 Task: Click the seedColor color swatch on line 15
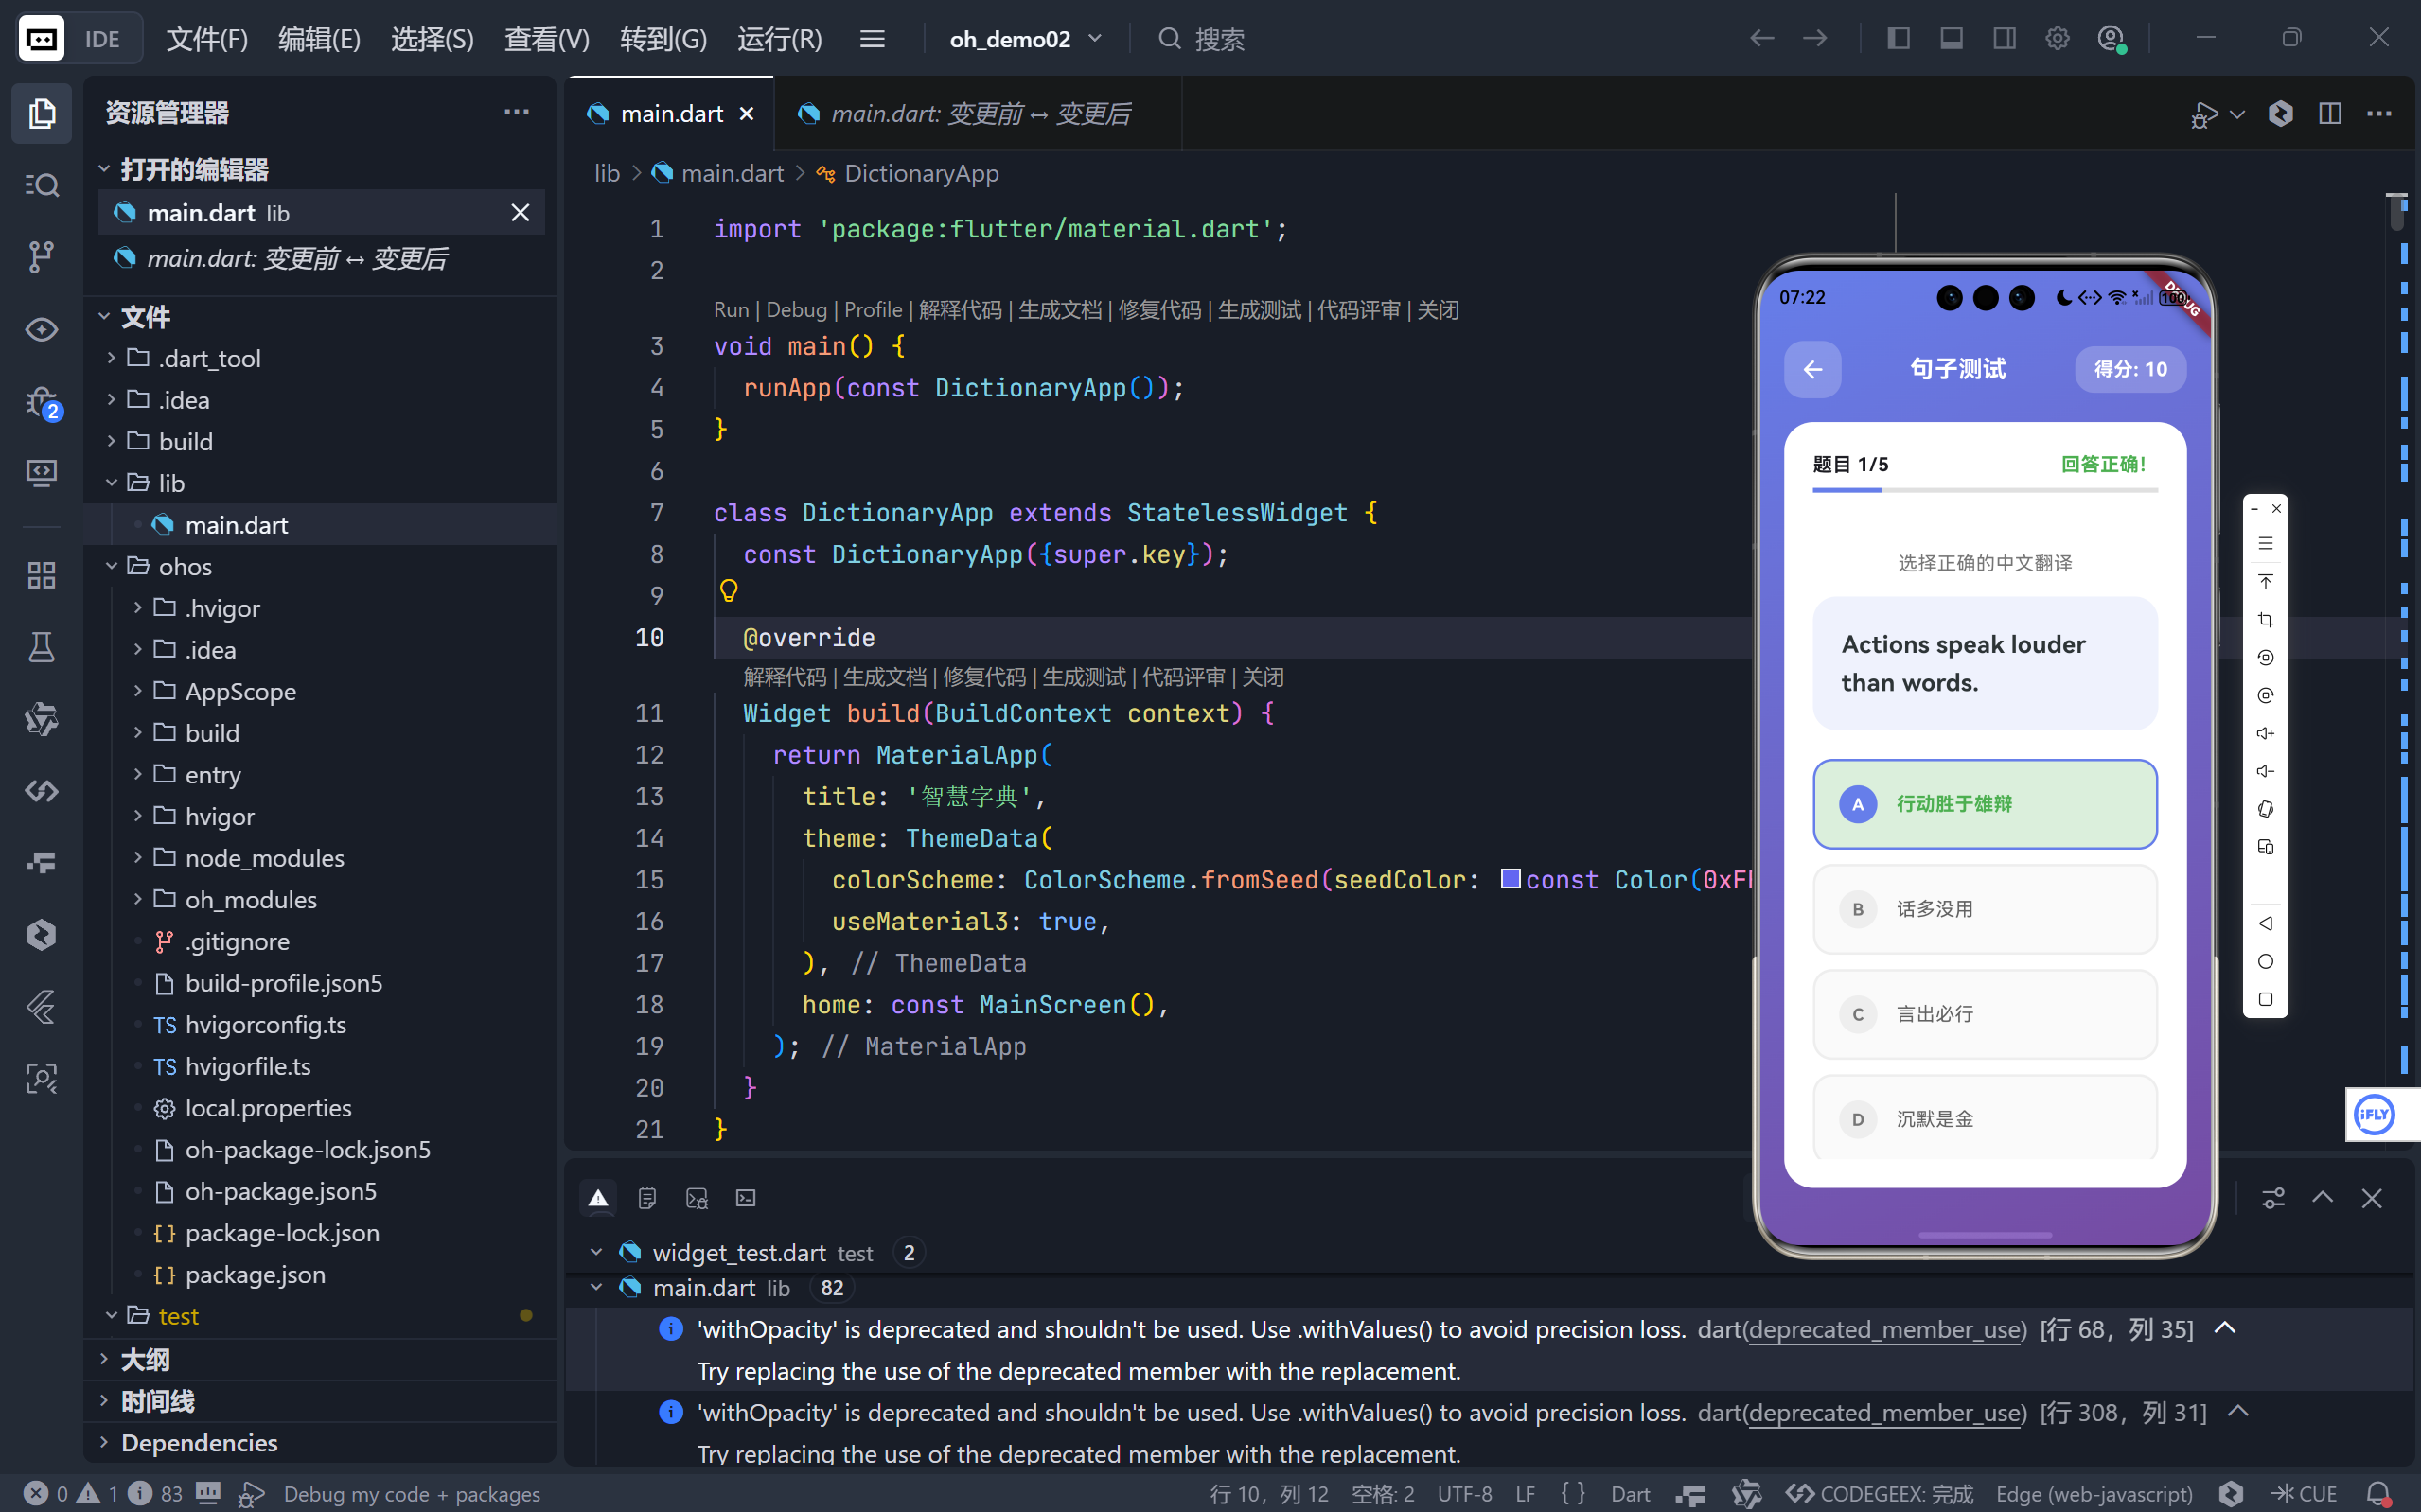point(1510,879)
